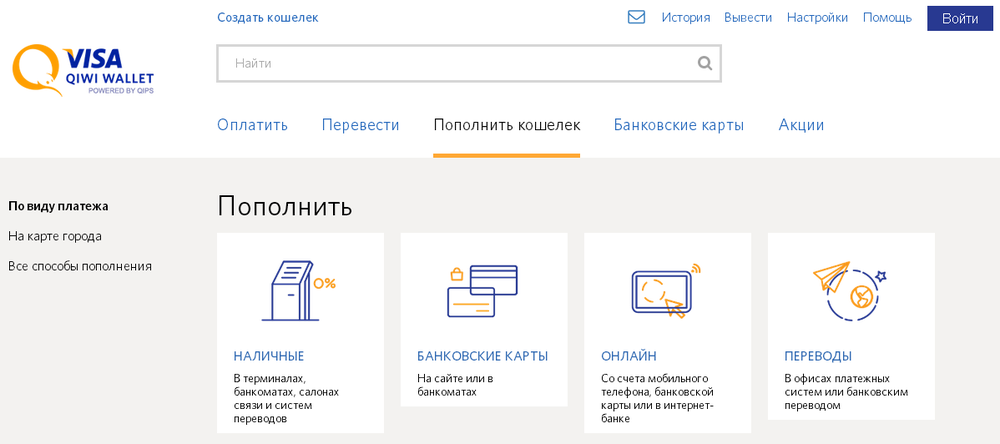Select the online tablet icon

[666, 290]
